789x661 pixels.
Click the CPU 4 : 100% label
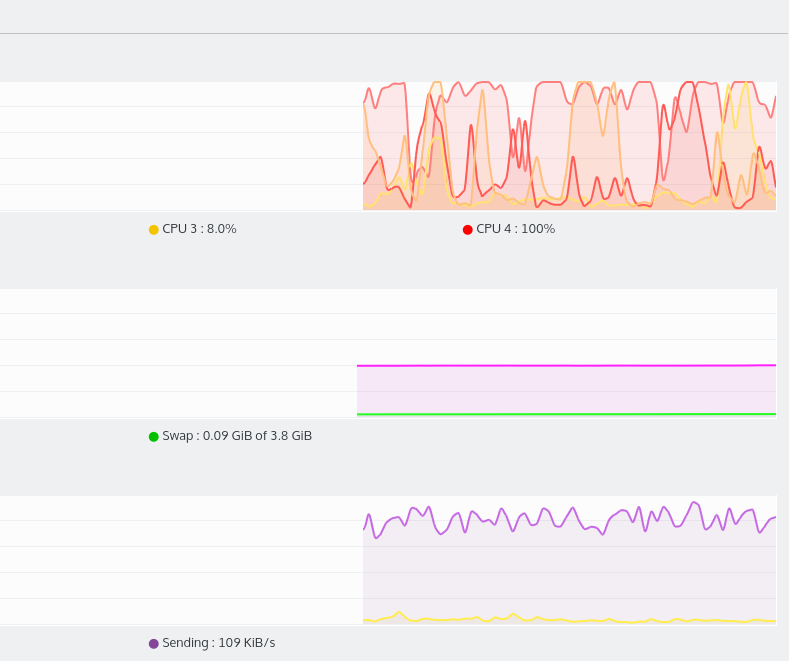point(515,229)
